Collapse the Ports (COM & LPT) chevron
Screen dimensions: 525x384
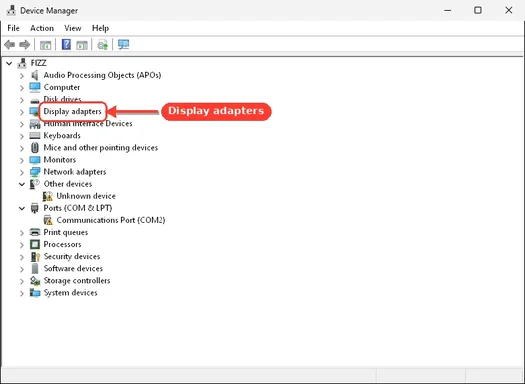(22, 208)
